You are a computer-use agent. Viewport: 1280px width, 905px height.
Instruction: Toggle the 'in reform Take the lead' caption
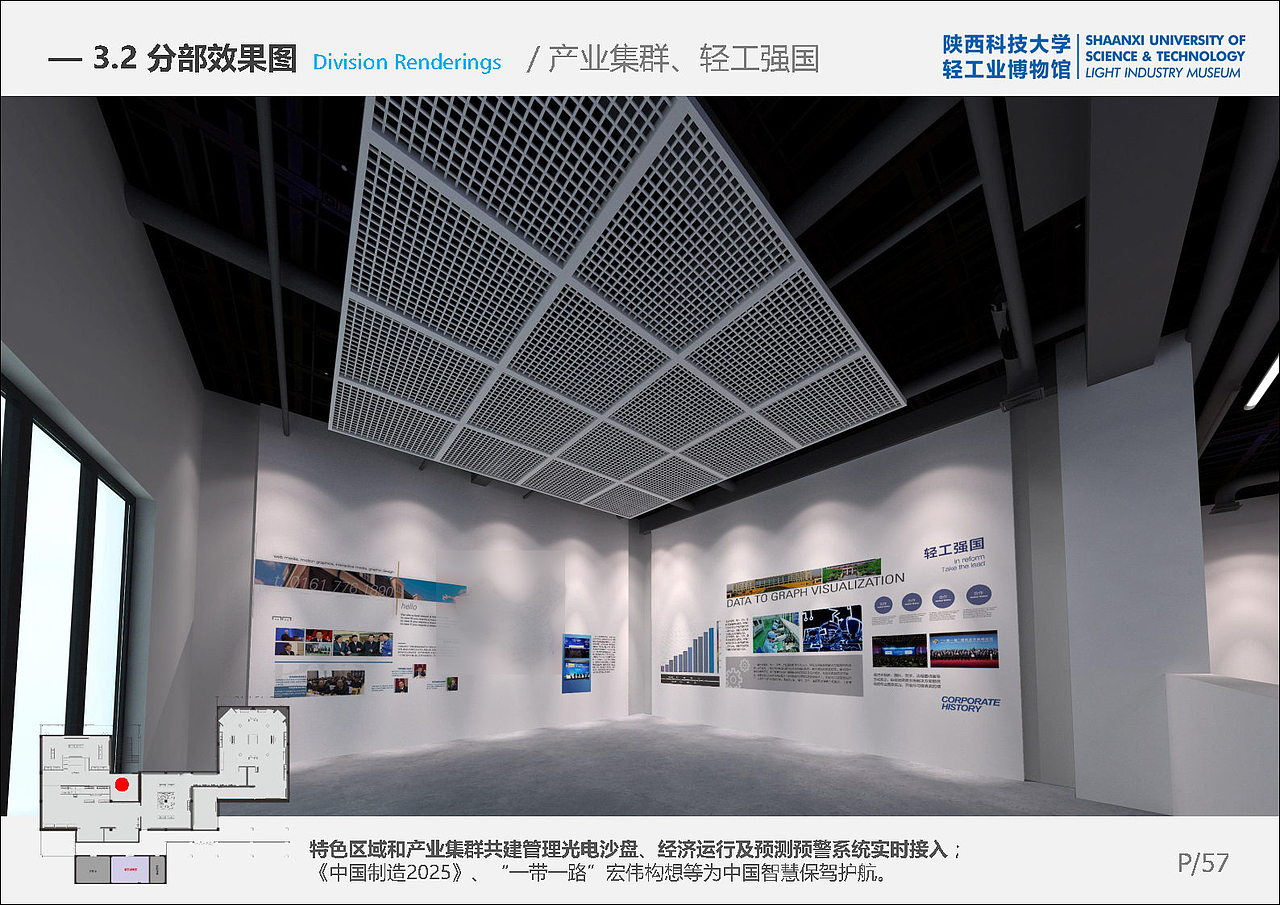coord(964,564)
